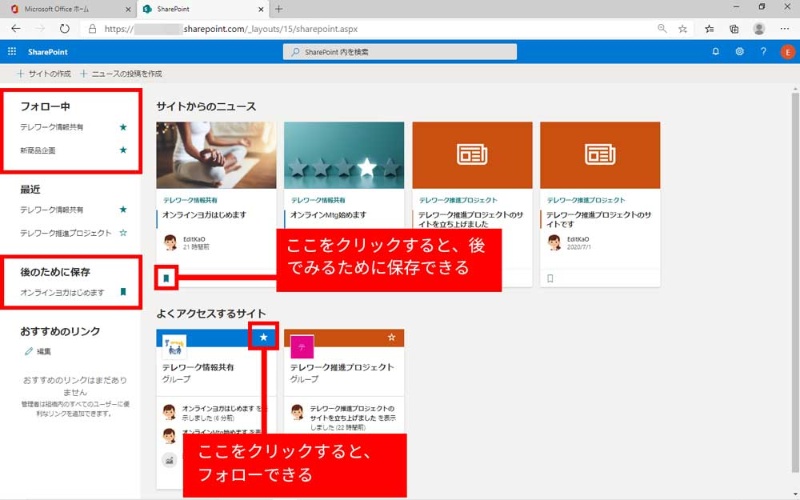Click the SharePoint 内を検索 search box
Viewport: 800px width, 500px height.
(400, 52)
